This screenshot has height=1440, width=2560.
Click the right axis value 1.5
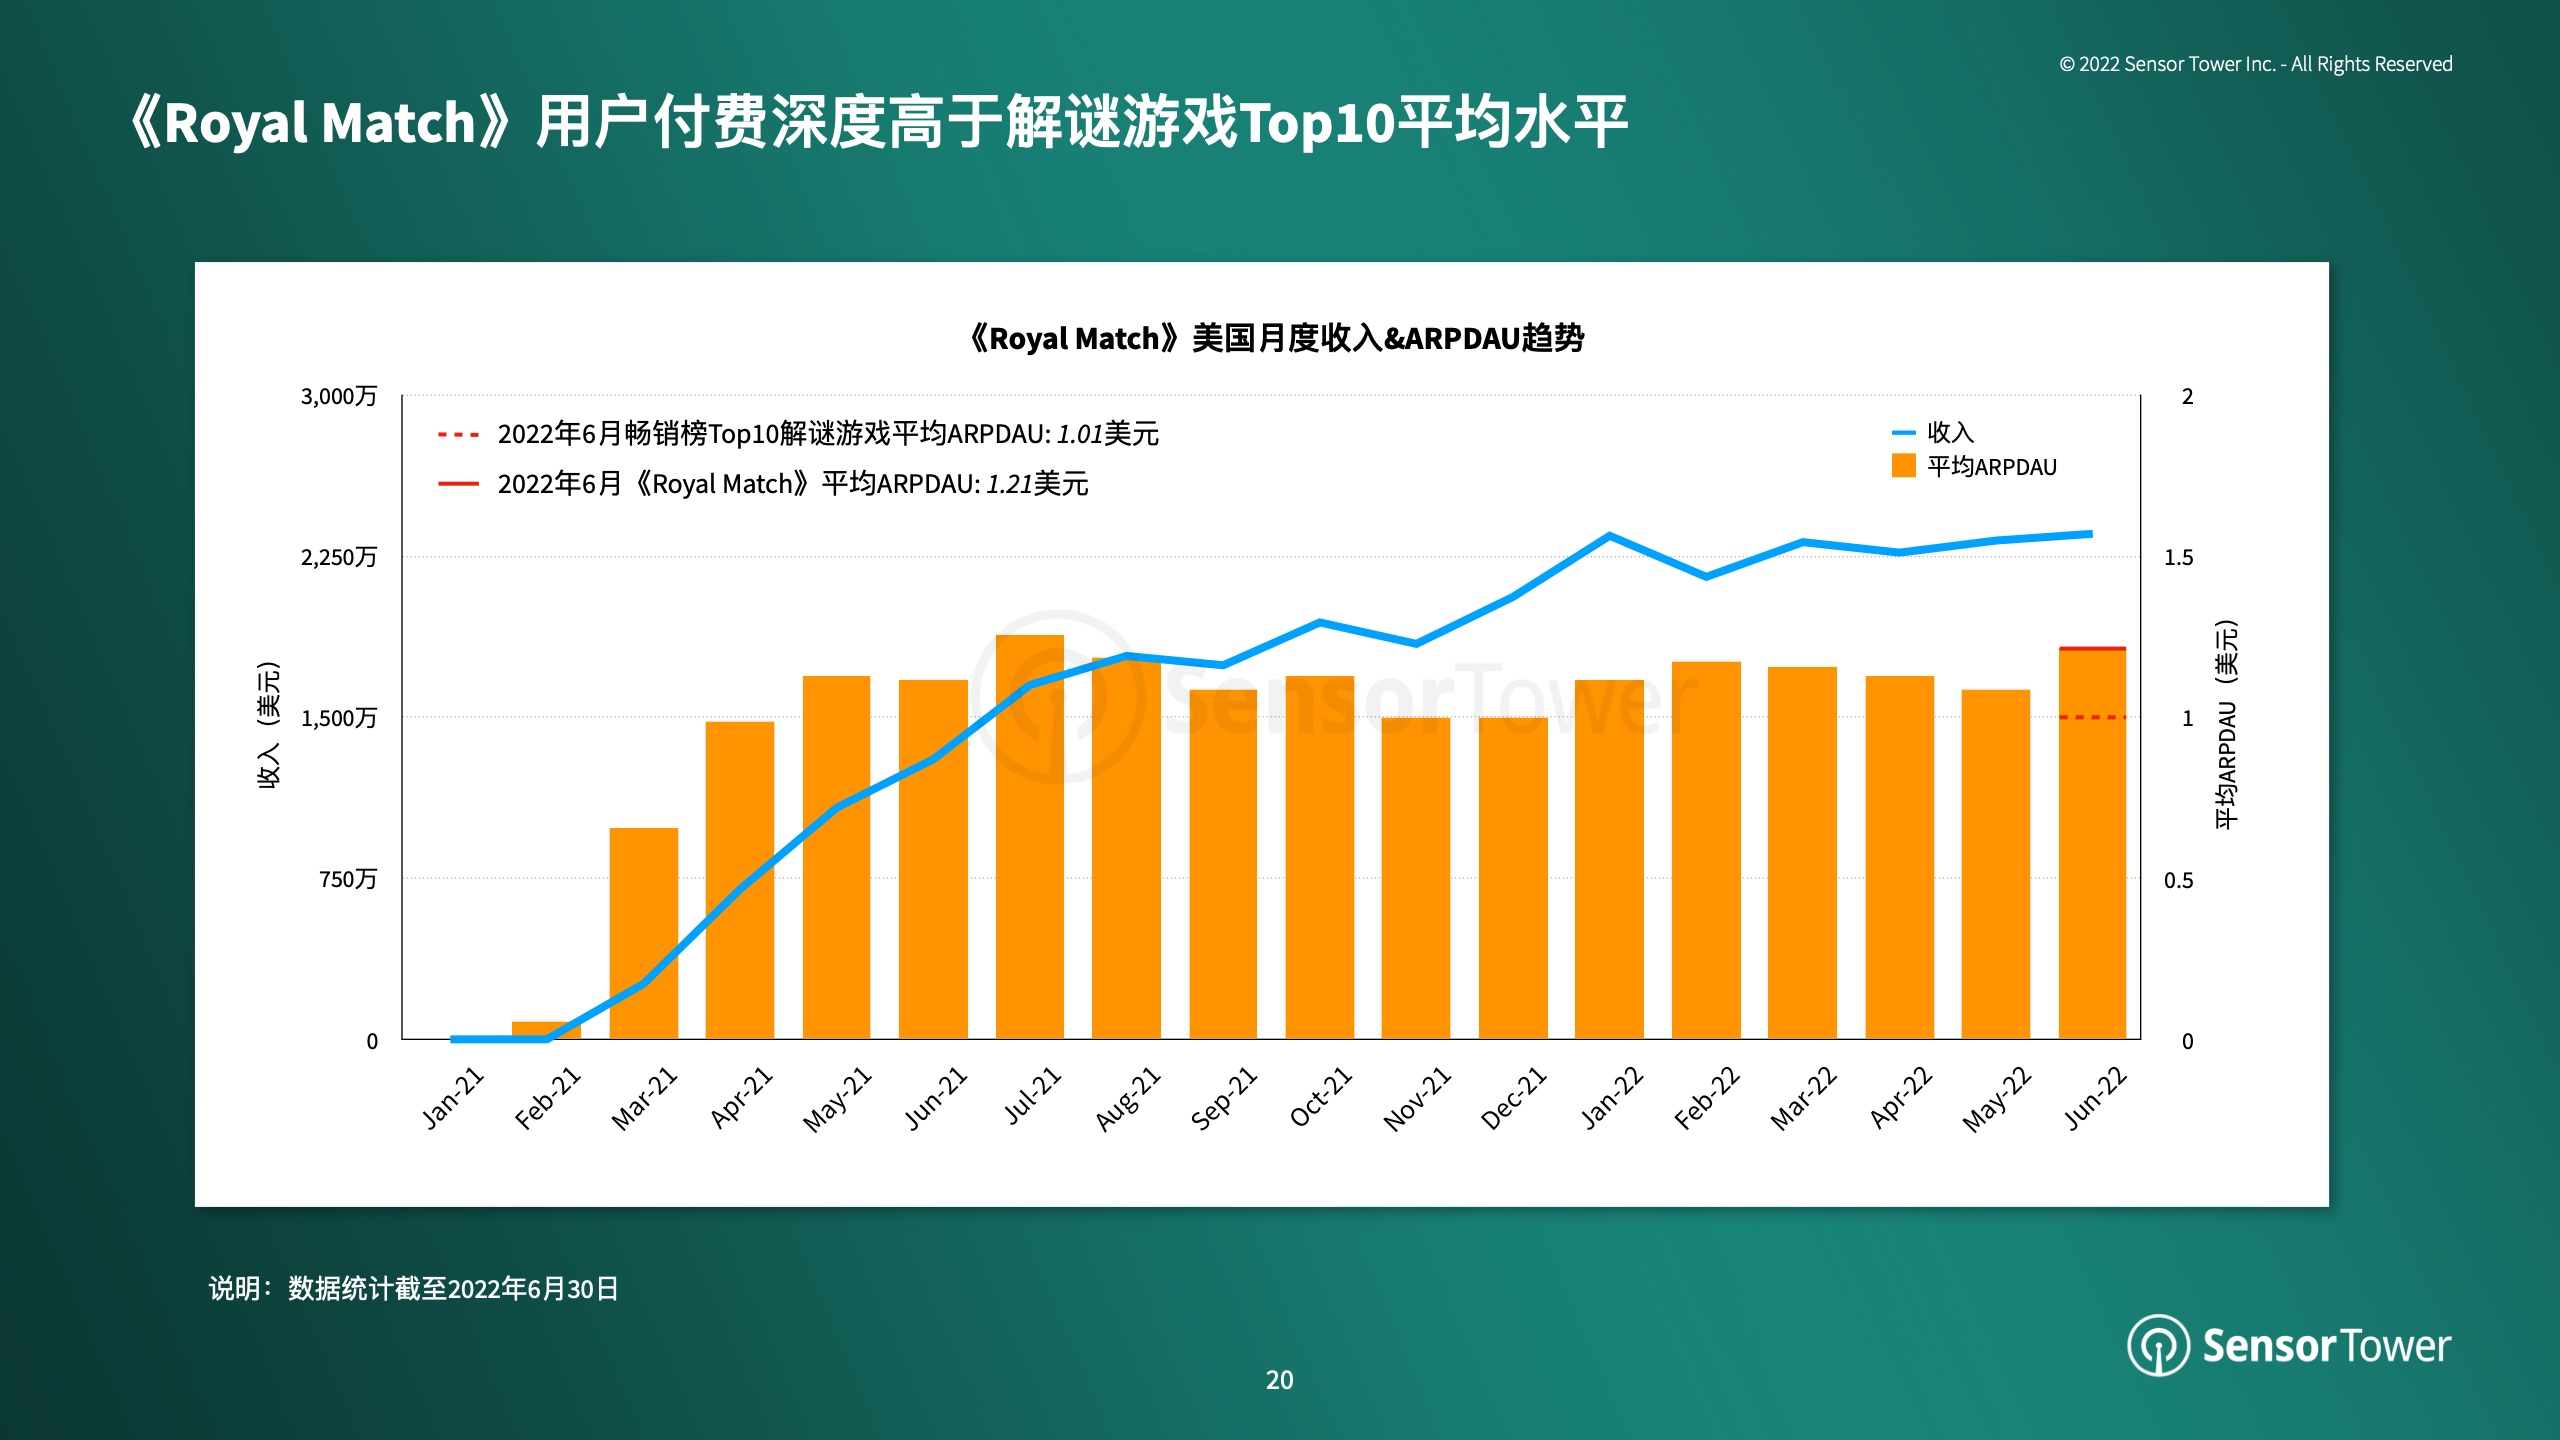pos(2179,557)
